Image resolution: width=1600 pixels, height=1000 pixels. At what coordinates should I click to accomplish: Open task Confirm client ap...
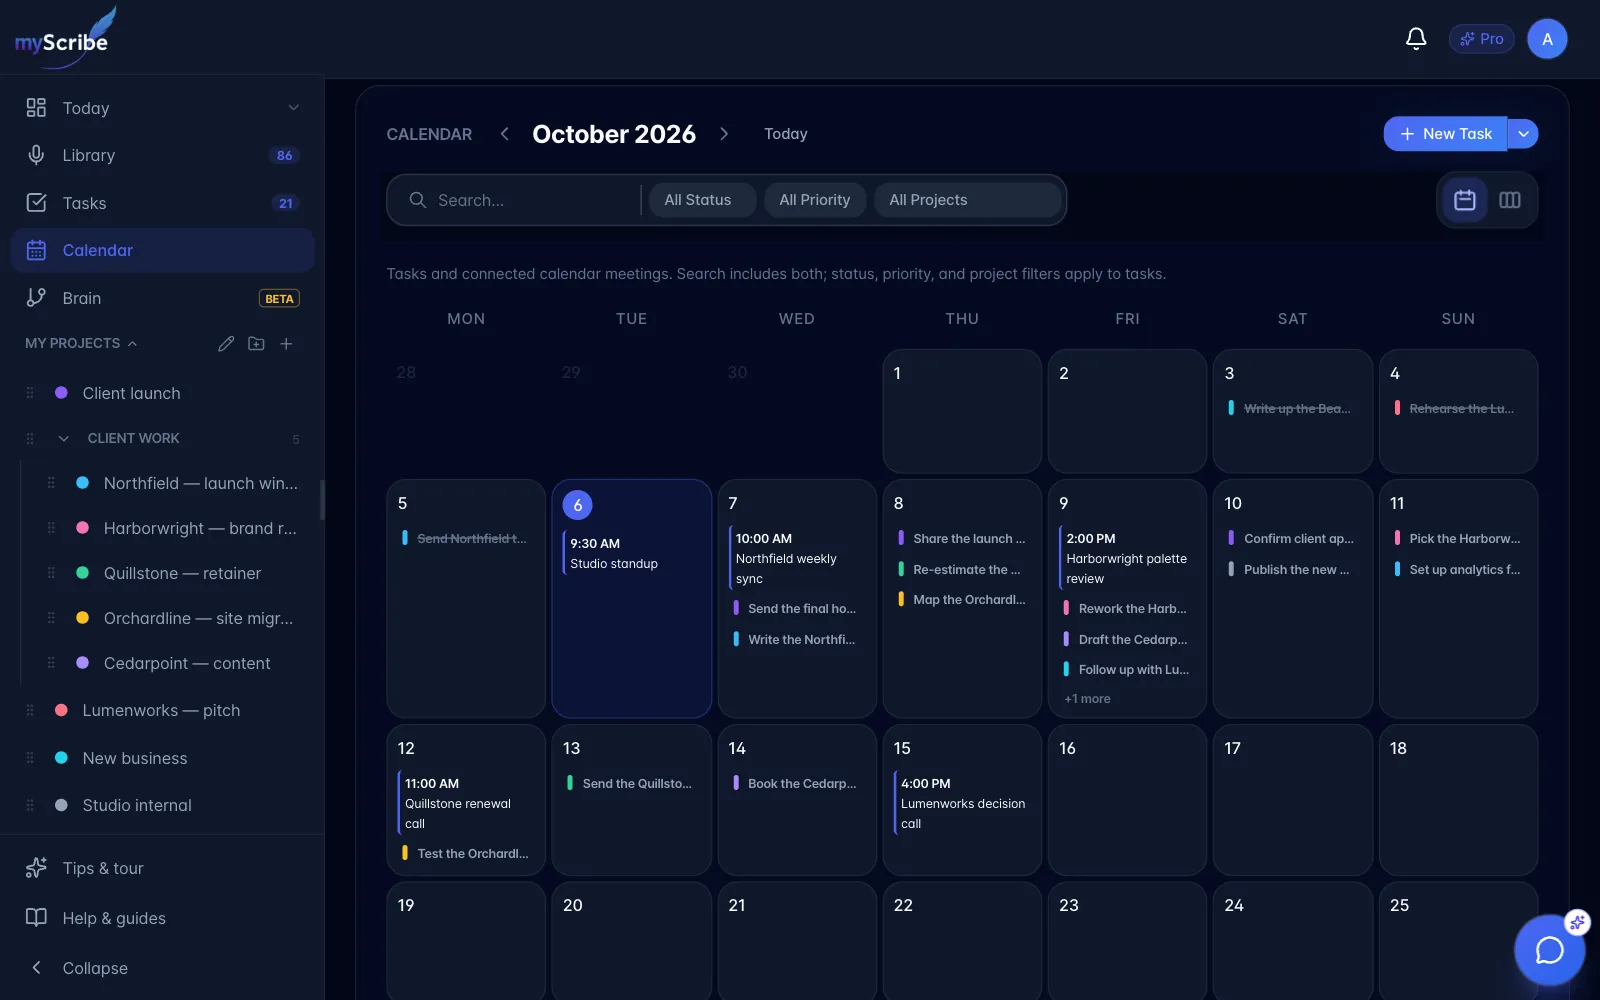[x=1293, y=539]
